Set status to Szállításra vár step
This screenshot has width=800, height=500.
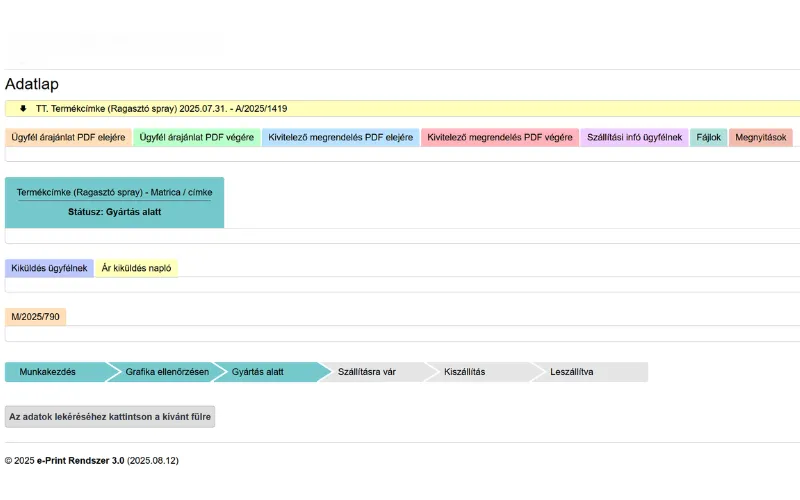pyautogui.click(x=377, y=372)
